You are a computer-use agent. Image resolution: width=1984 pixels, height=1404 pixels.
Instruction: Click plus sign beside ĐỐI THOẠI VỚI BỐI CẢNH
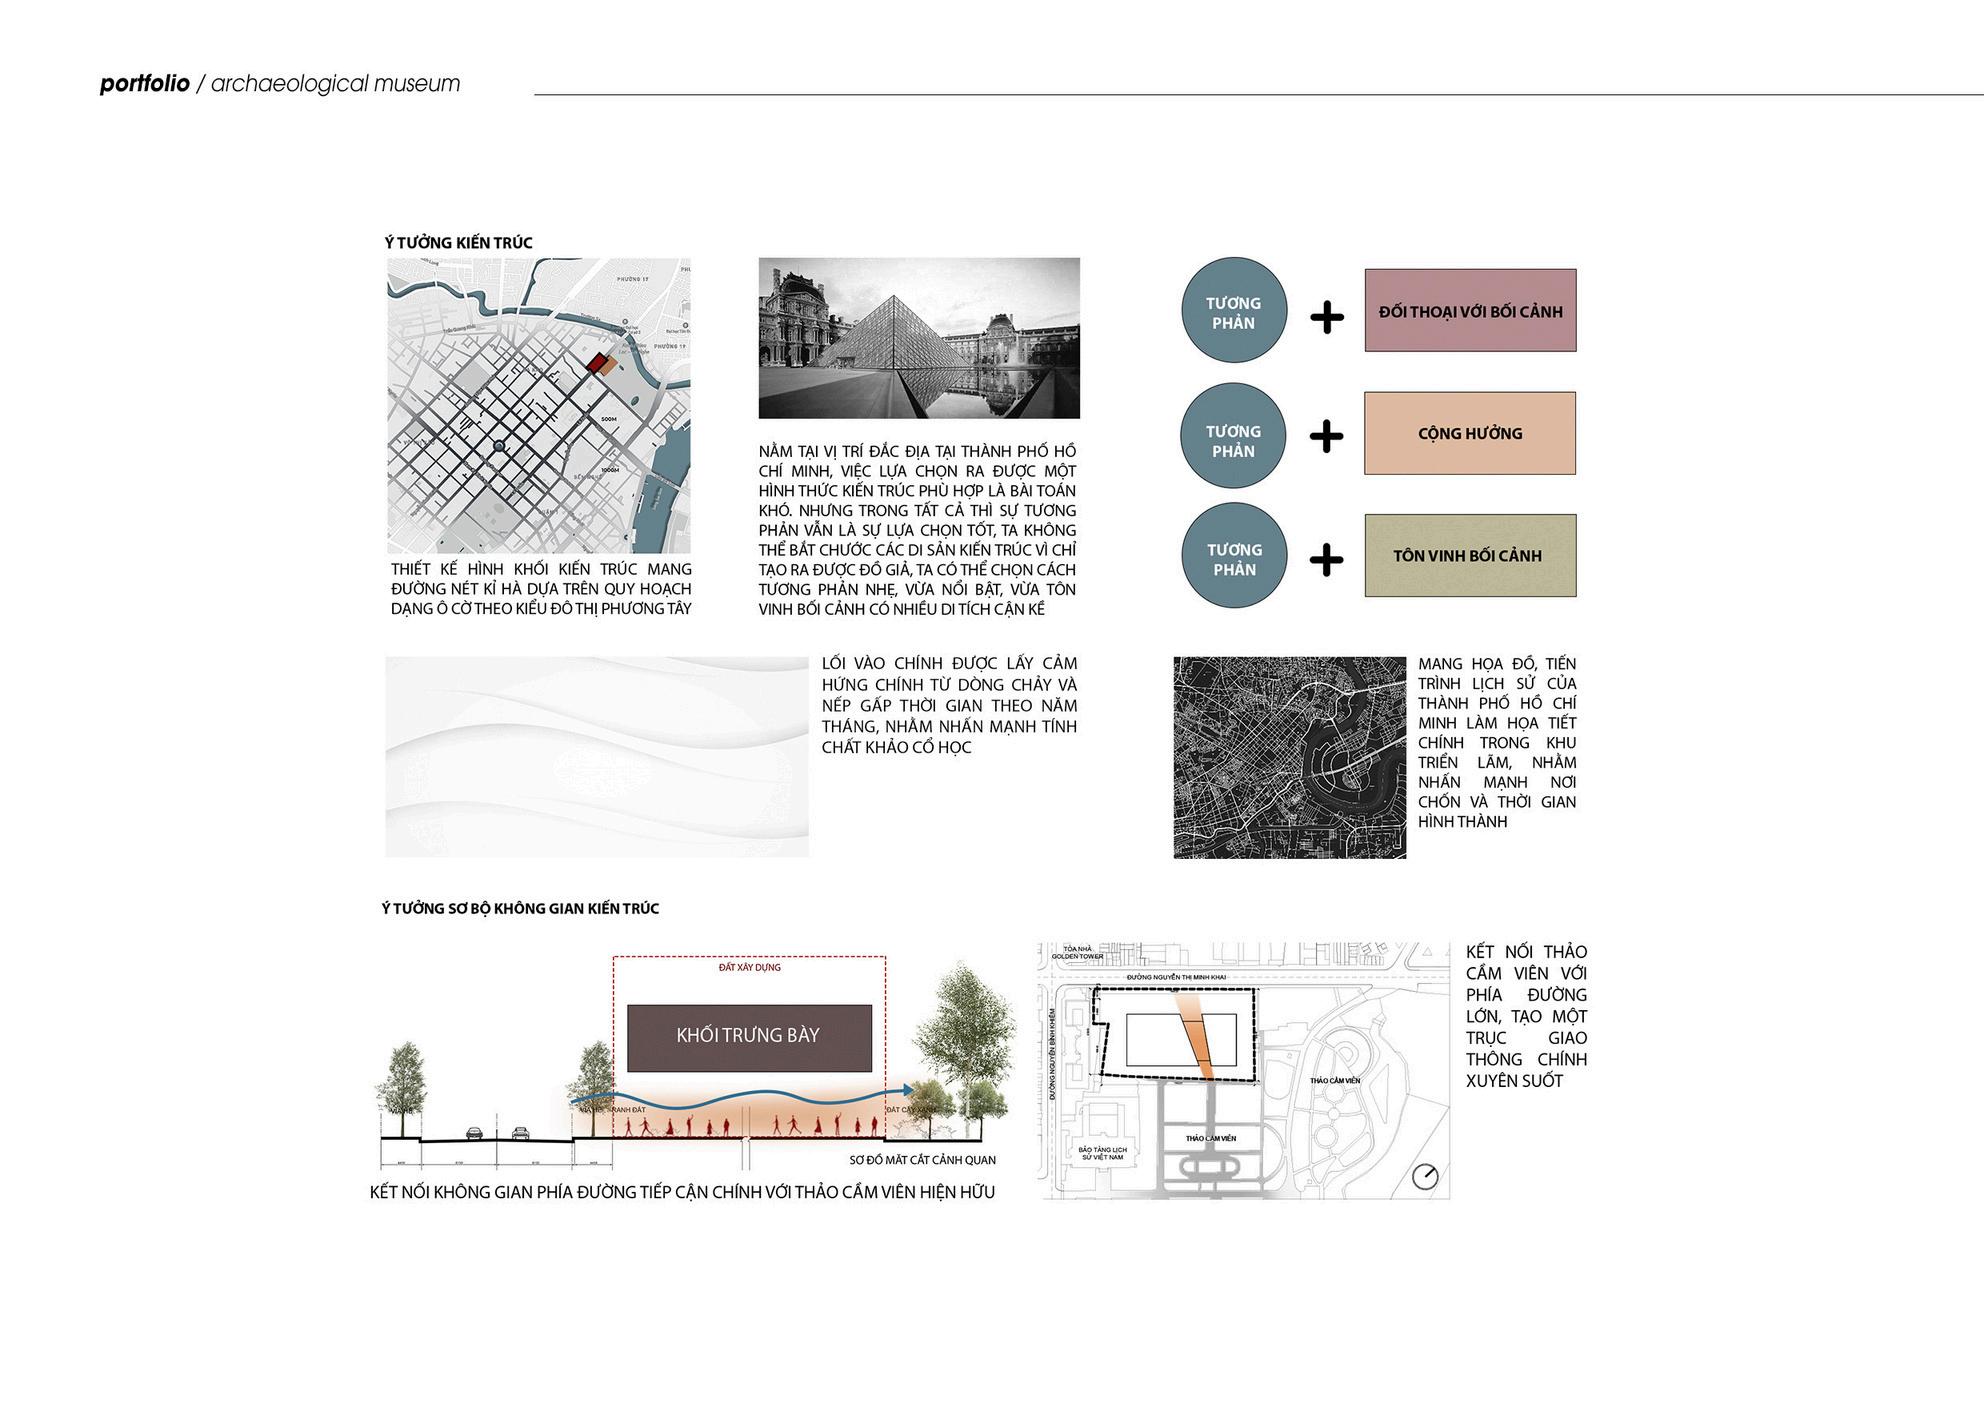pos(1327,318)
